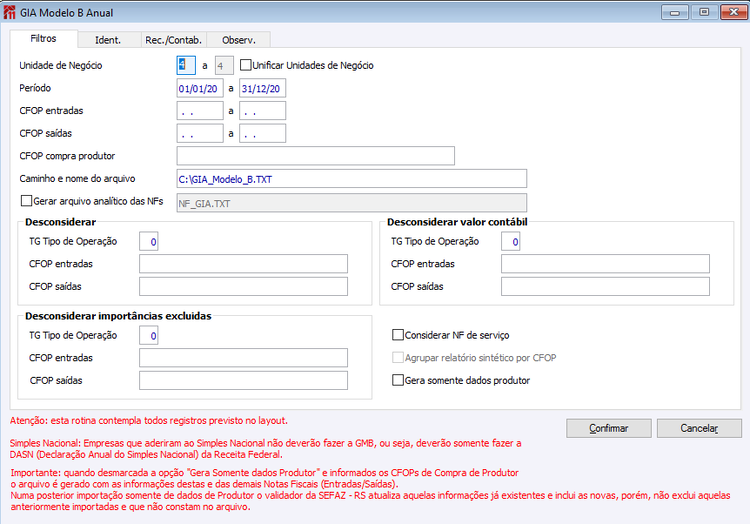Click TG Tipo de Operação in Desconsiderar group

[x=149, y=241]
